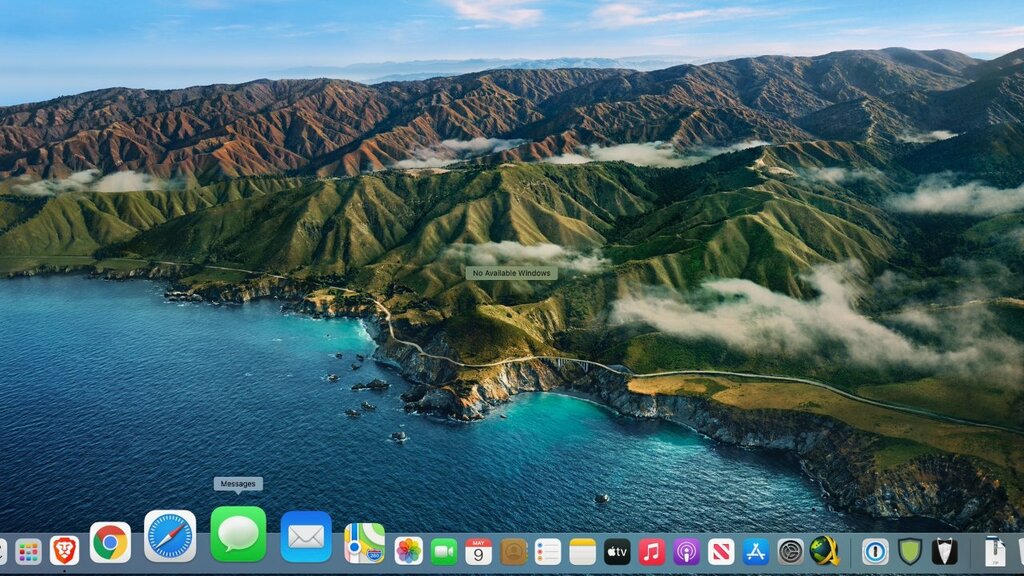
Task: Open the Photos app
Action: 409,551
